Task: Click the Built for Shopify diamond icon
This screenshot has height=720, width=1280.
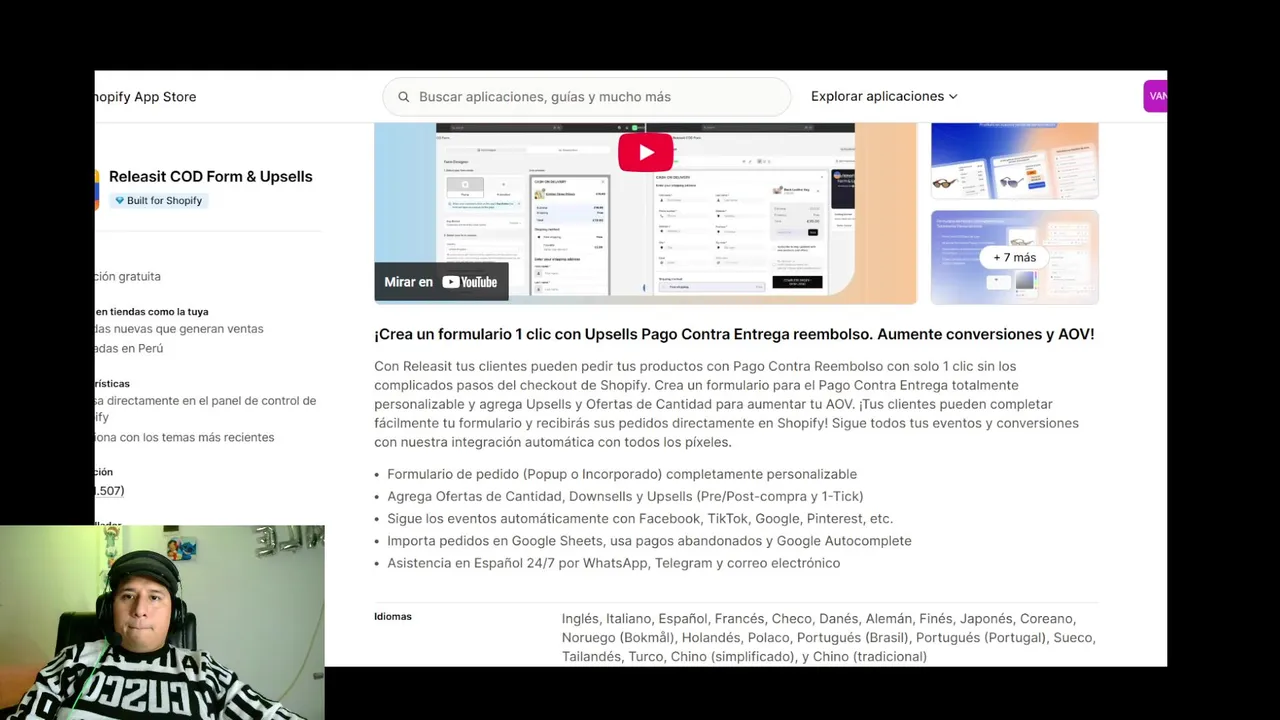Action: pyautogui.click(x=120, y=200)
